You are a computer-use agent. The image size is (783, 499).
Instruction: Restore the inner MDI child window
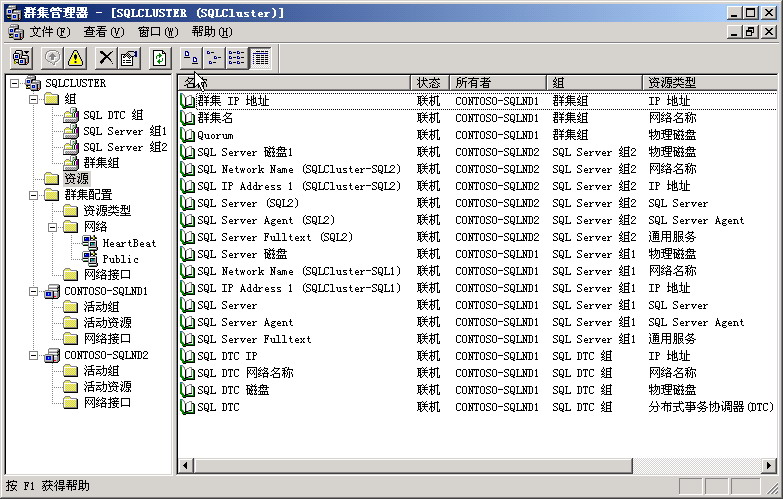(x=751, y=32)
